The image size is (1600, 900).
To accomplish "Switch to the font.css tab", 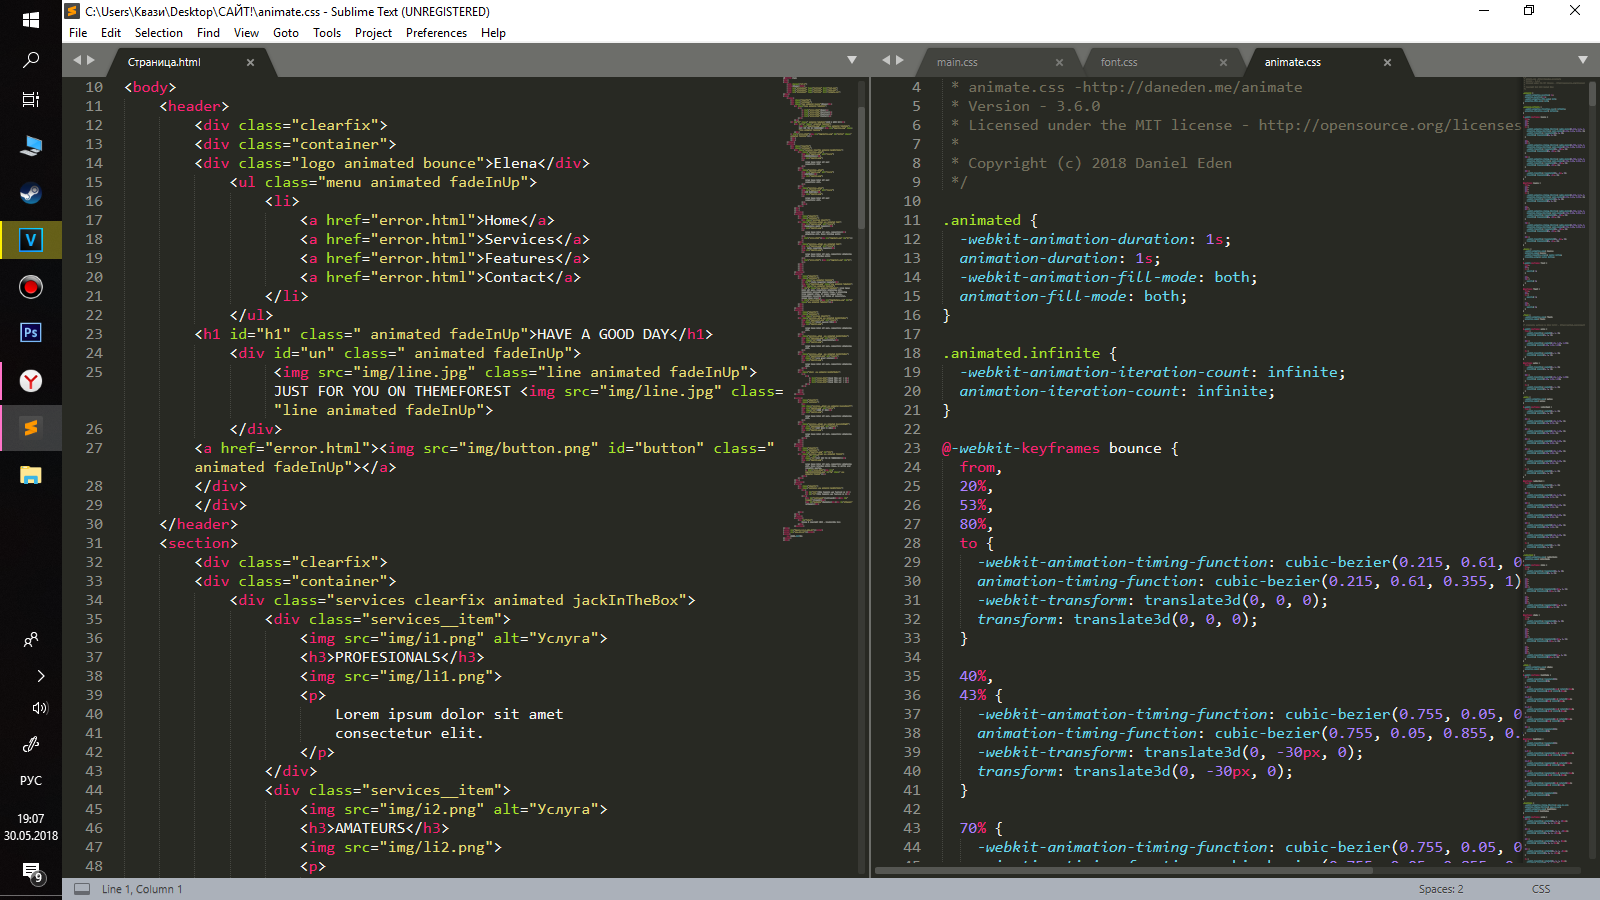I will 1119,62.
